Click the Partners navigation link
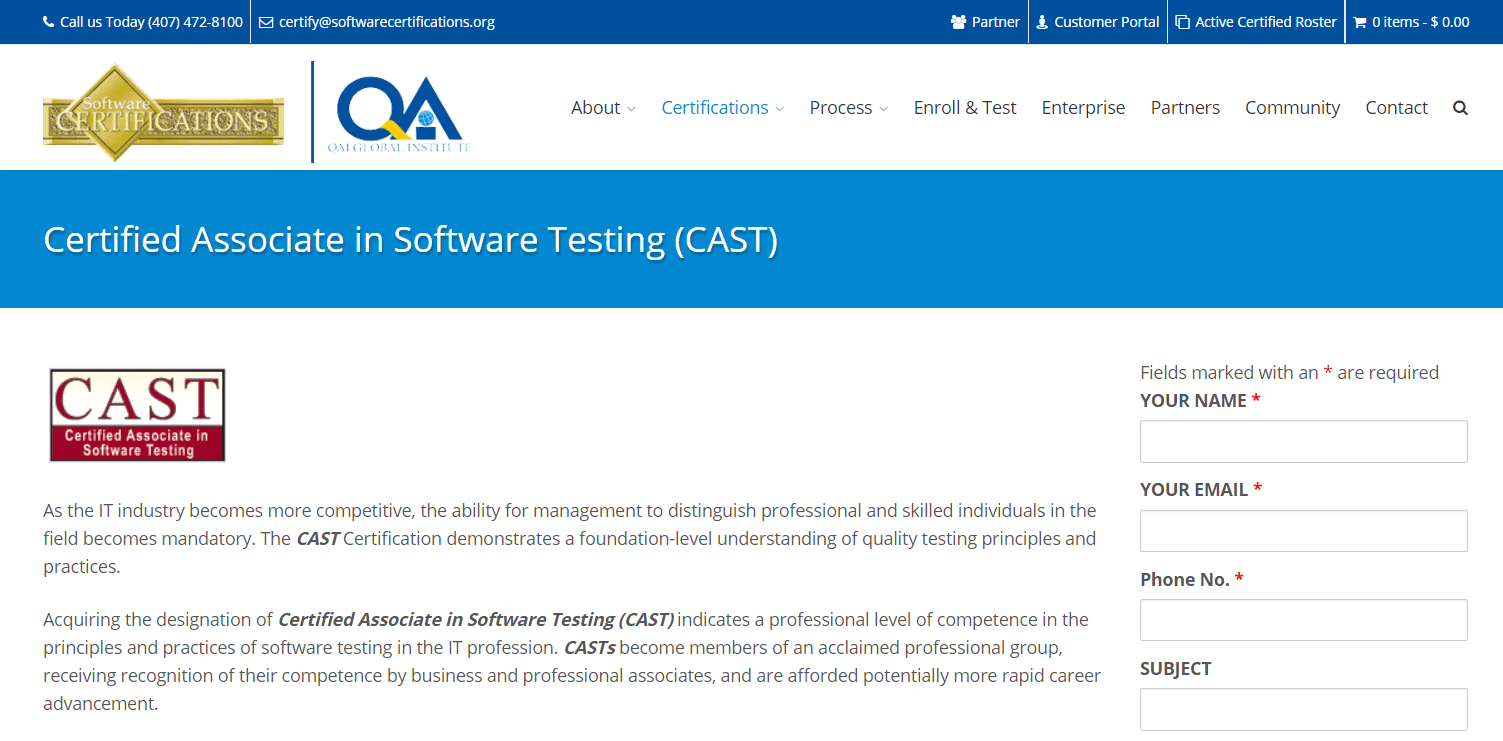 (1185, 107)
